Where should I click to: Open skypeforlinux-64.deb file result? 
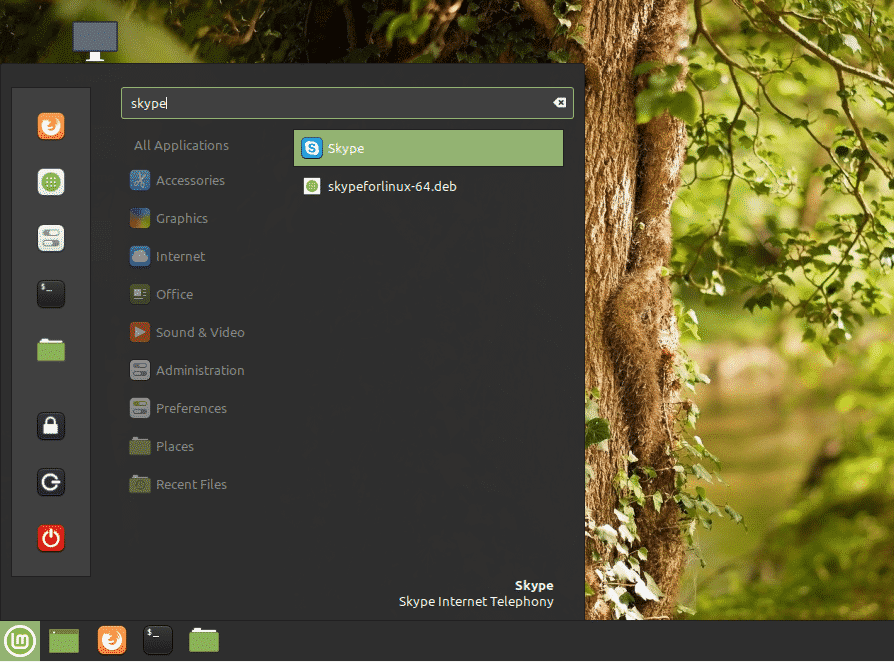click(428, 186)
